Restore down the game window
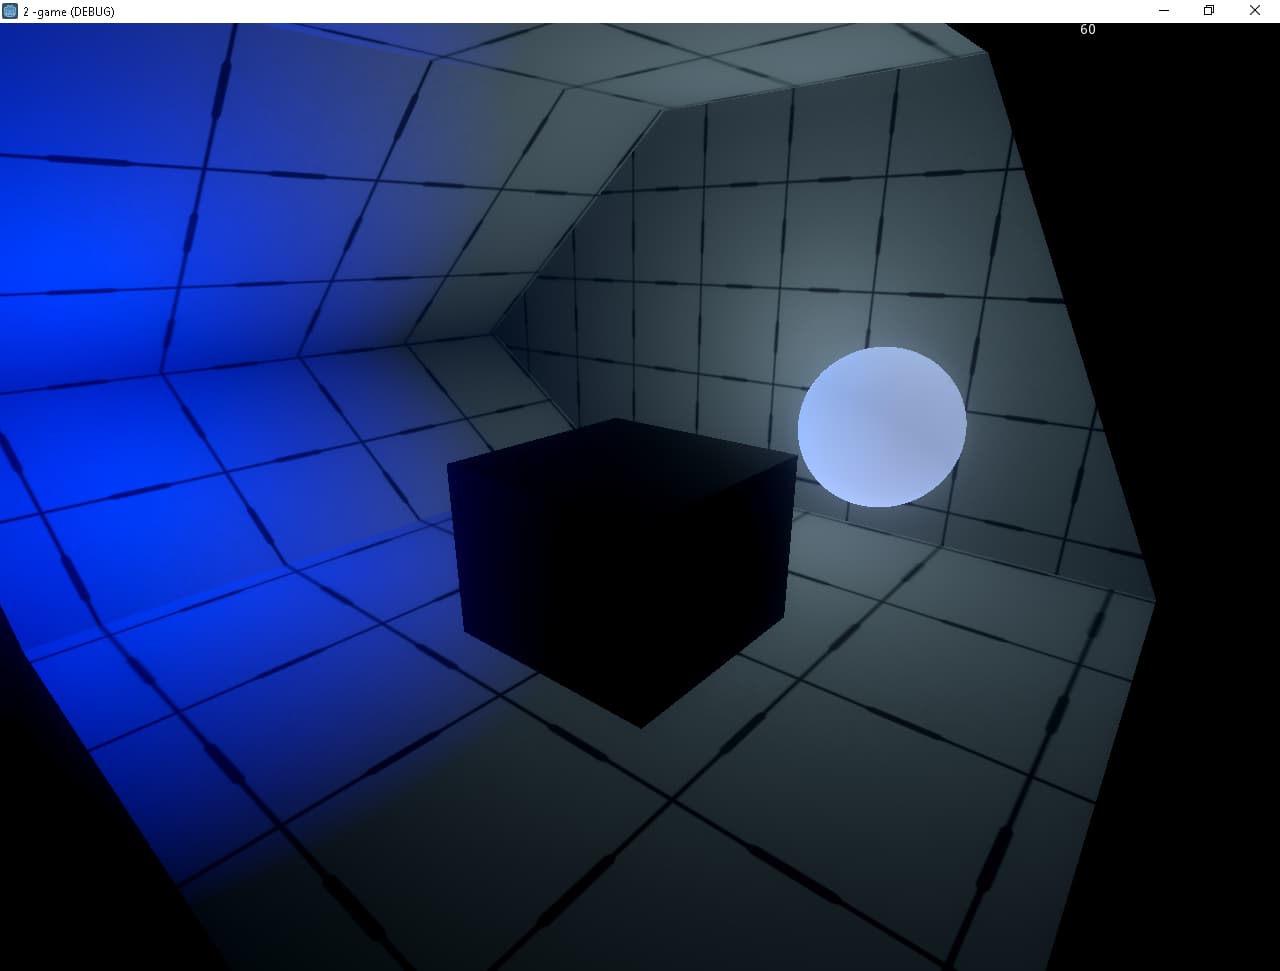This screenshot has width=1280, height=971. [1209, 11]
